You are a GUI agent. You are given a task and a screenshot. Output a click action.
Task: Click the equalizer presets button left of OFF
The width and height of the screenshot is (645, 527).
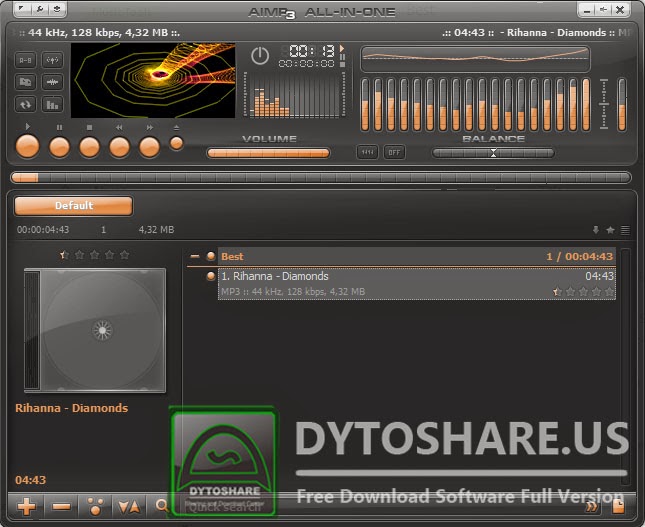point(367,152)
